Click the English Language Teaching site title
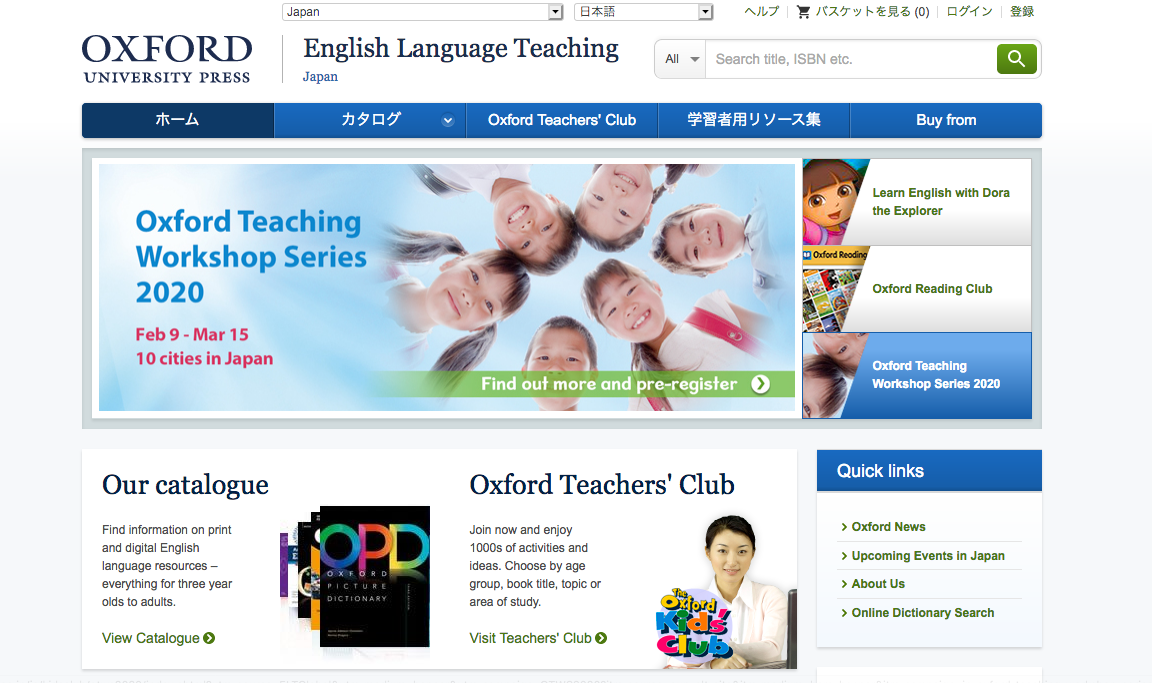 pyautogui.click(x=461, y=48)
